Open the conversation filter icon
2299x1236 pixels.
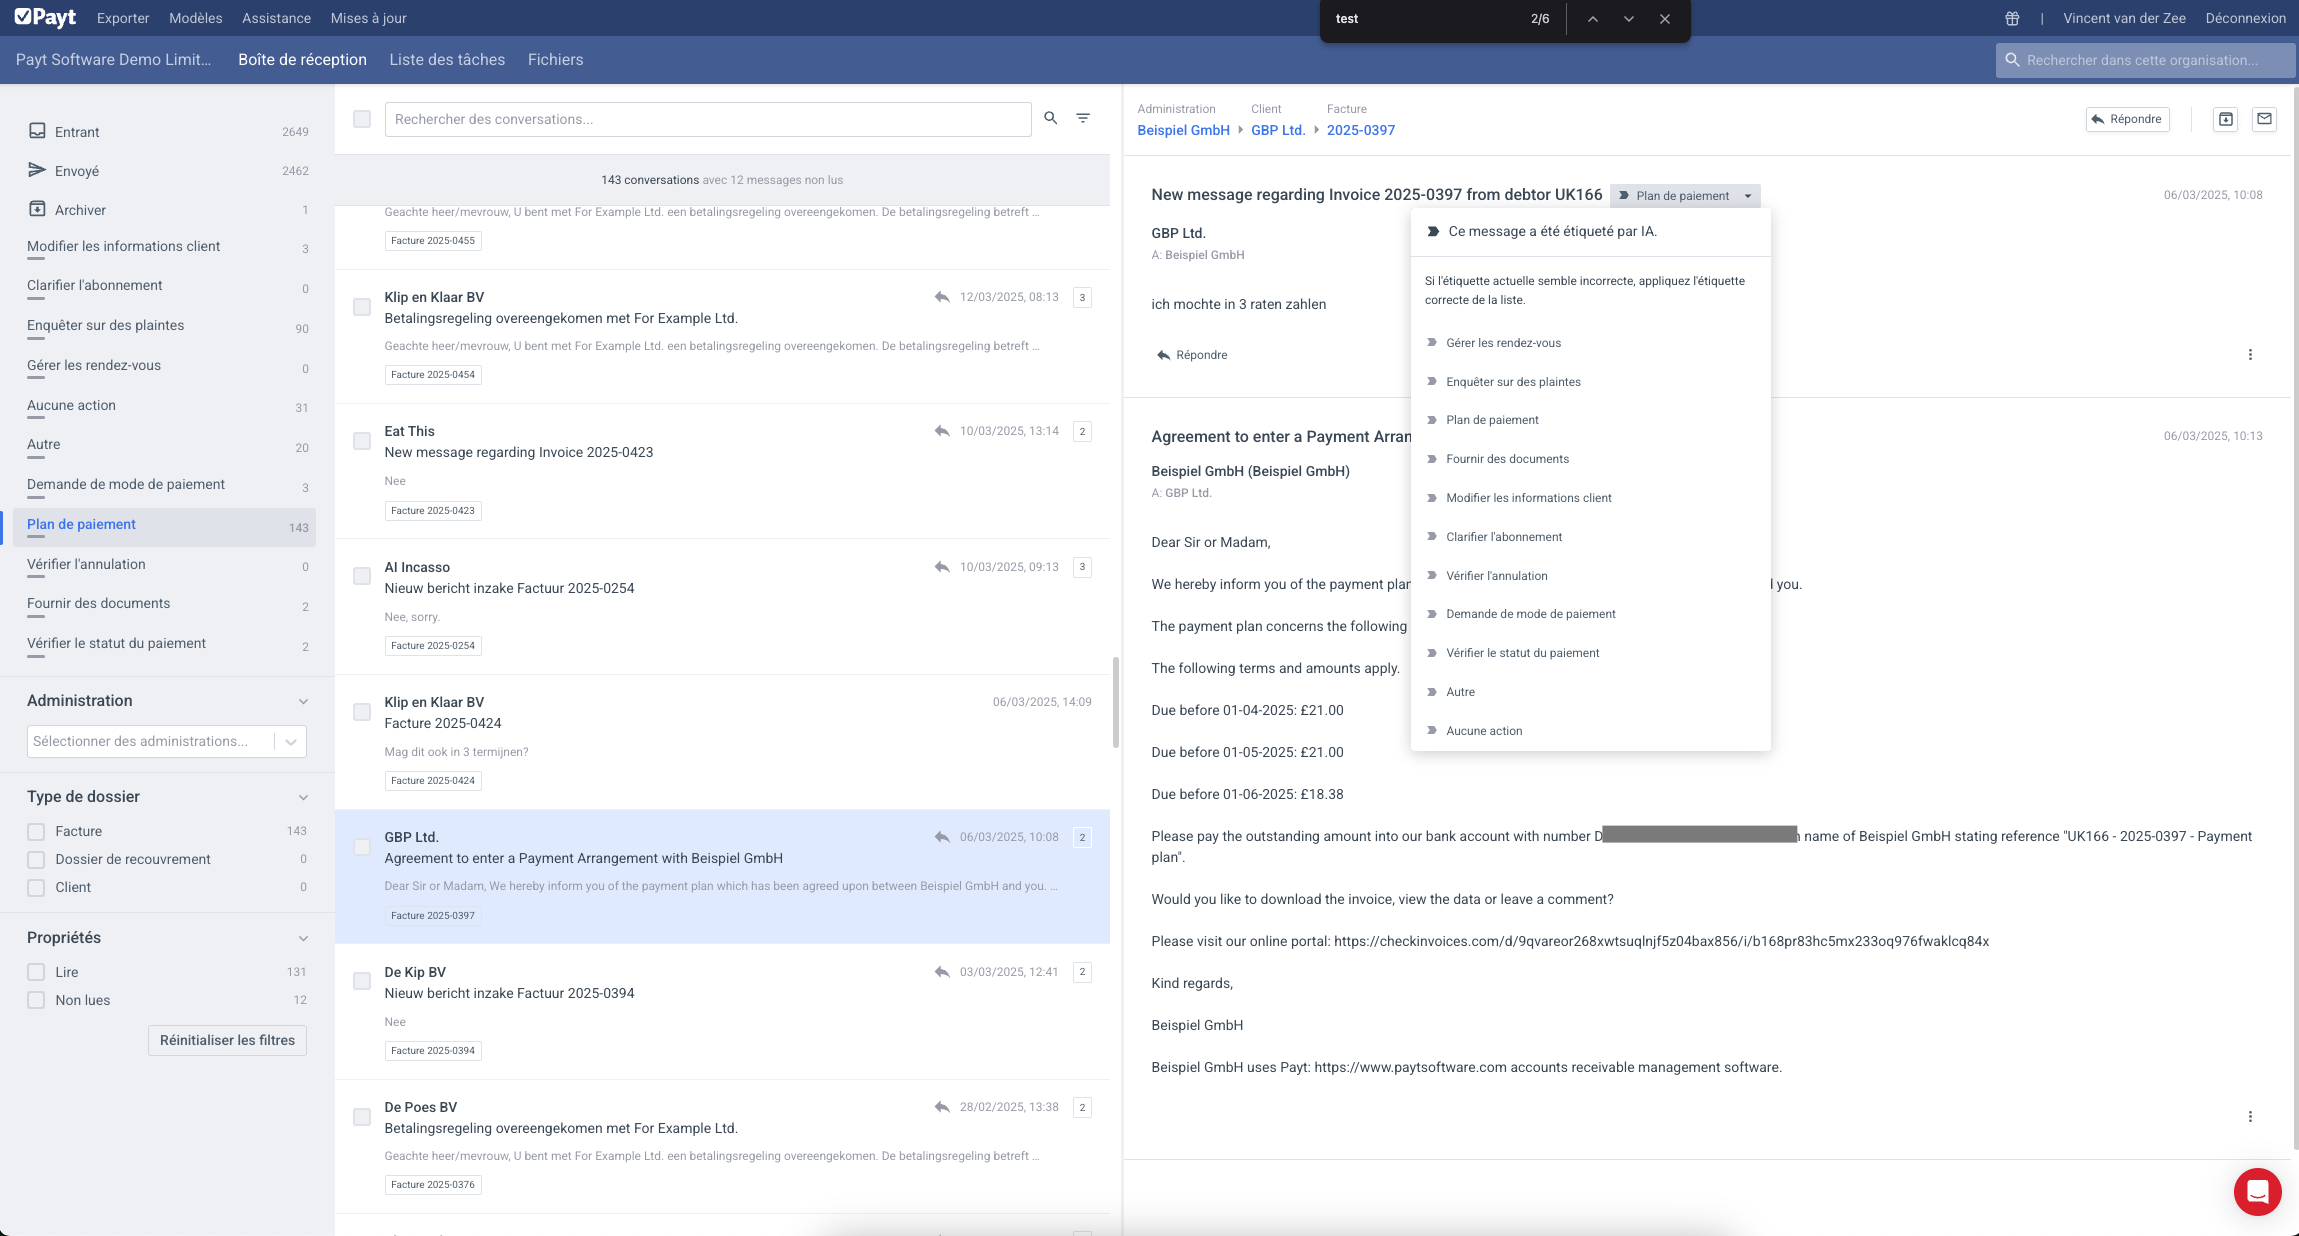[x=1083, y=118]
